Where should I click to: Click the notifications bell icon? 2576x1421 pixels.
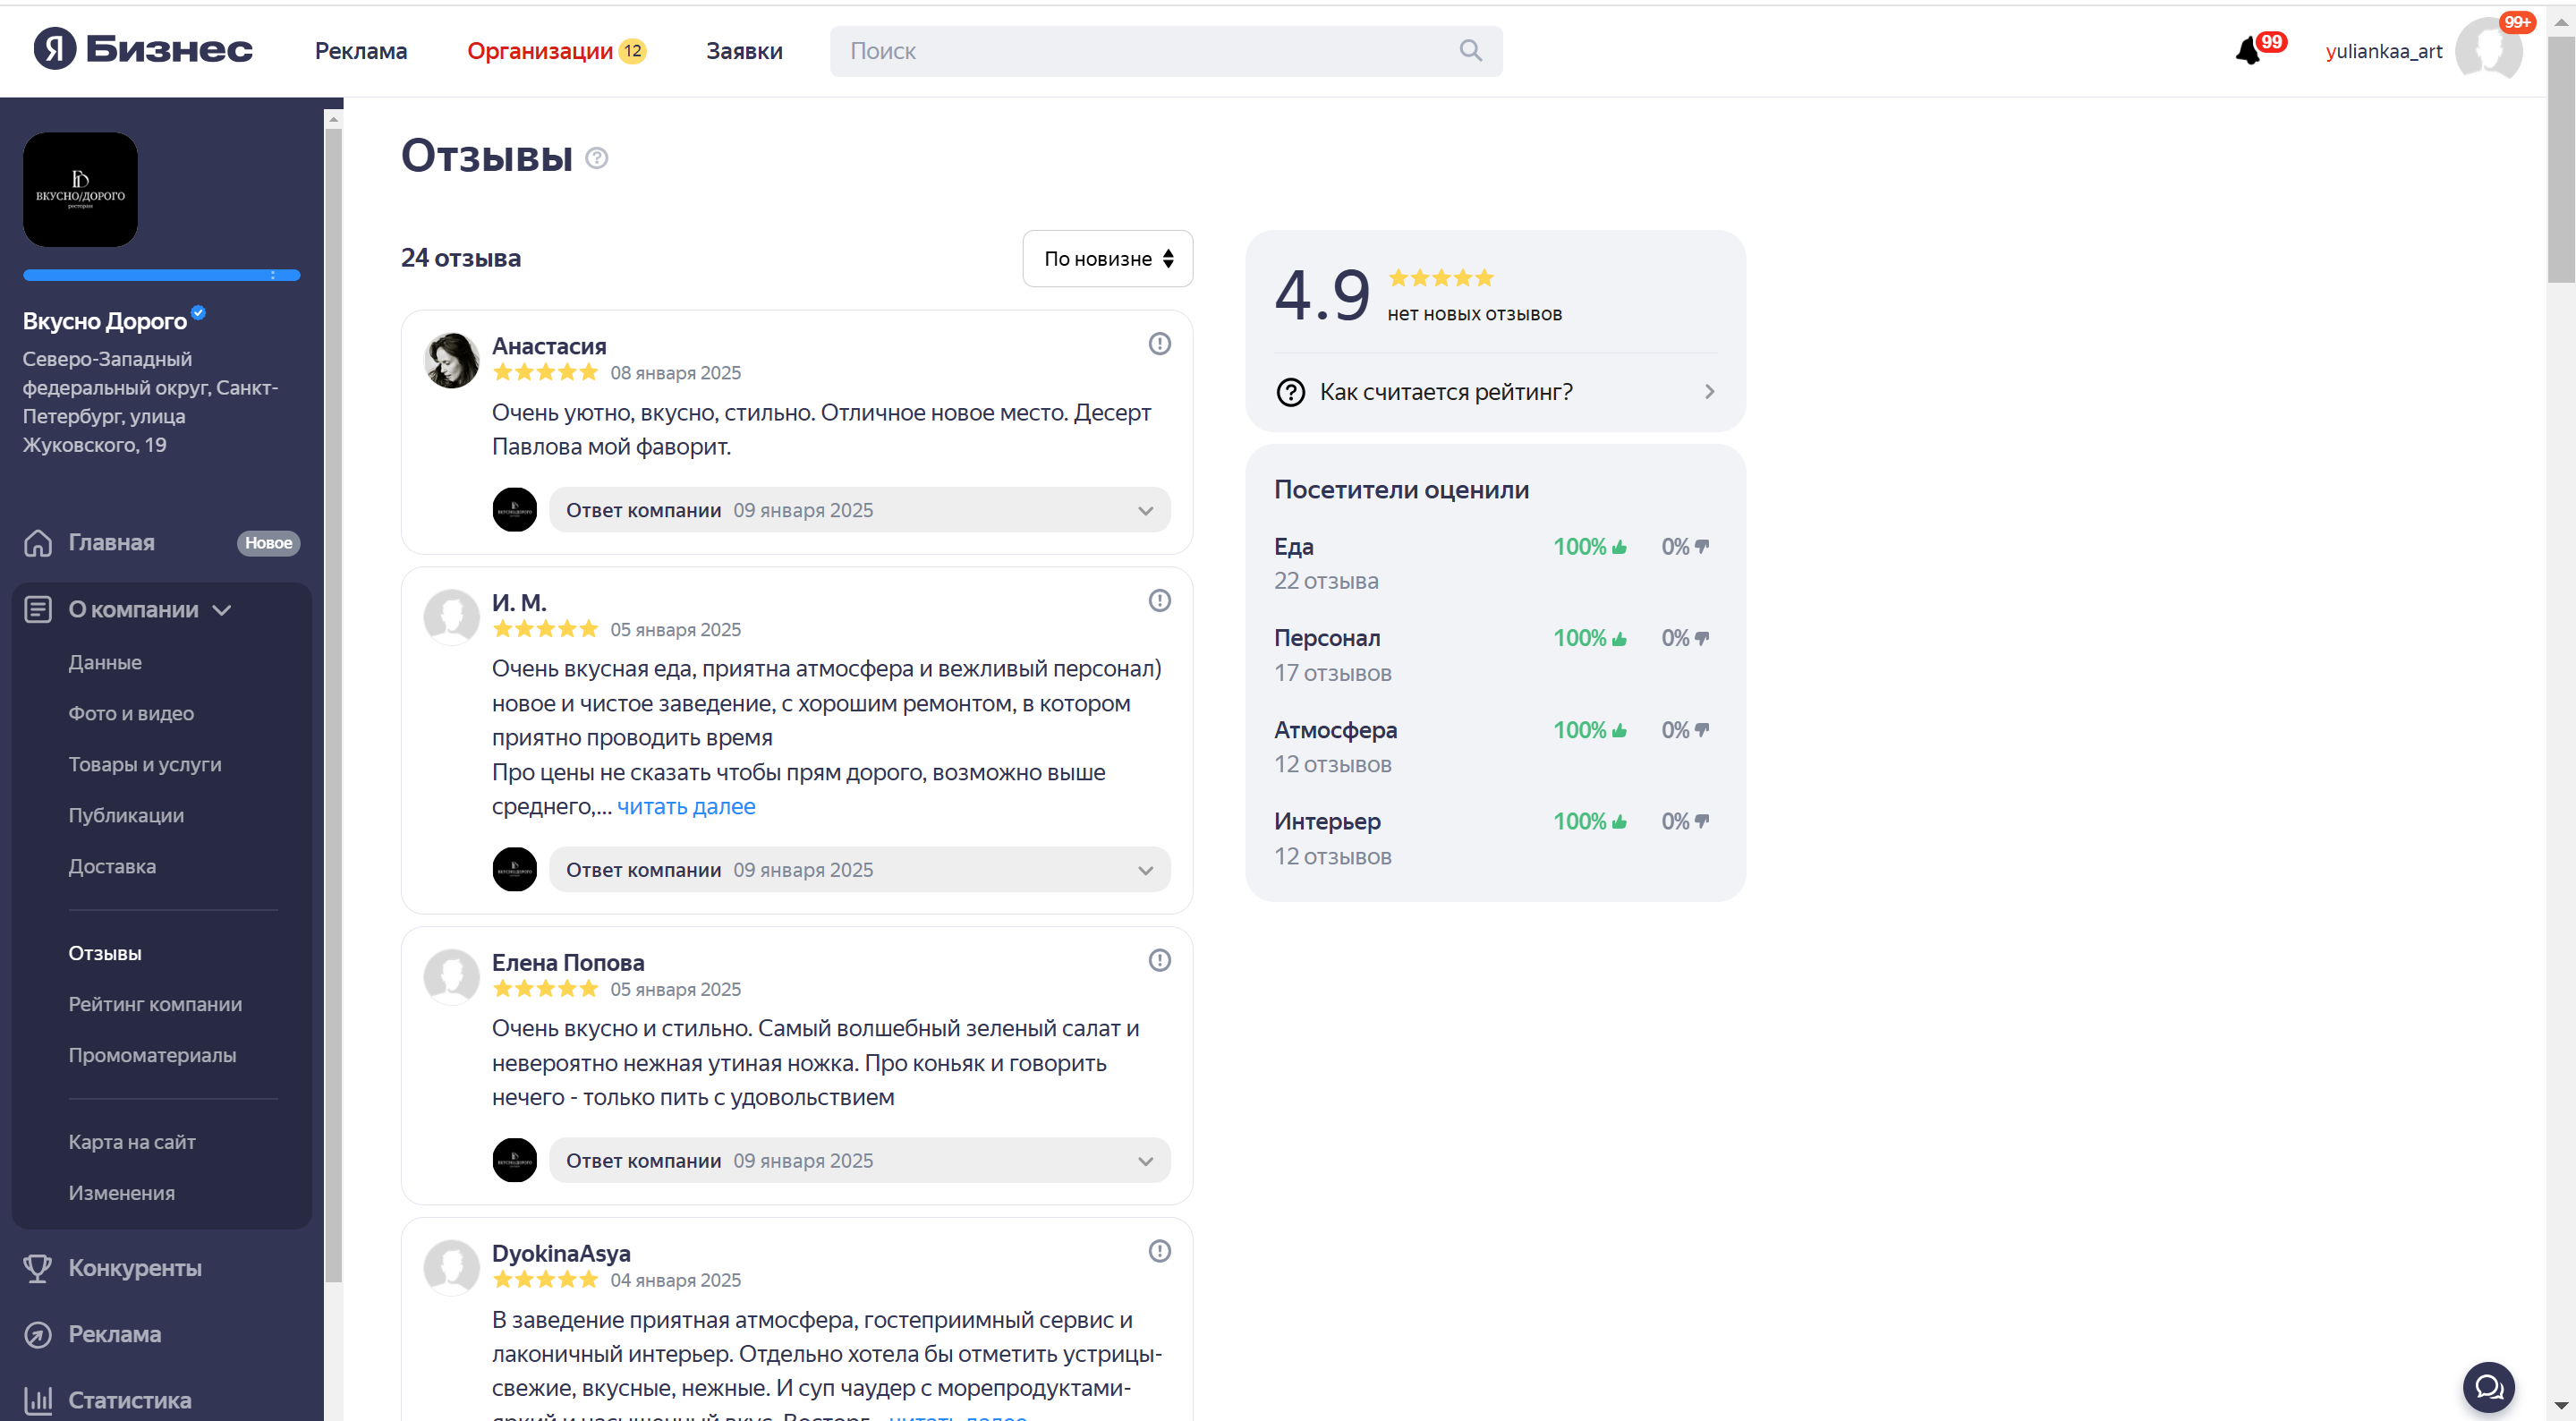[x=2248, y=51]
